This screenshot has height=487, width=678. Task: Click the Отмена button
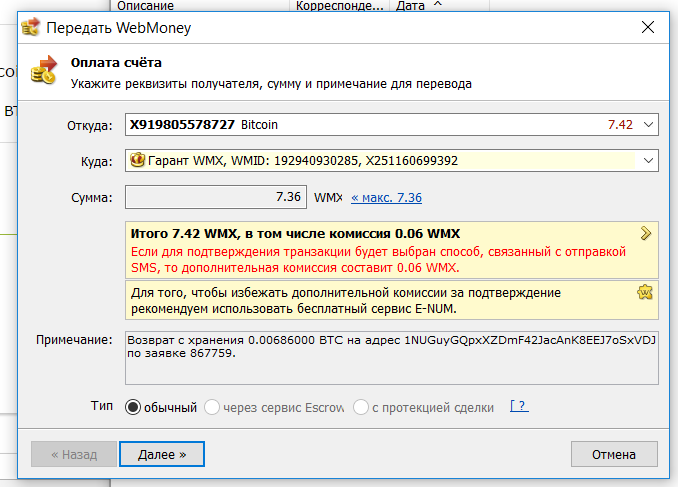pos(613,454)
